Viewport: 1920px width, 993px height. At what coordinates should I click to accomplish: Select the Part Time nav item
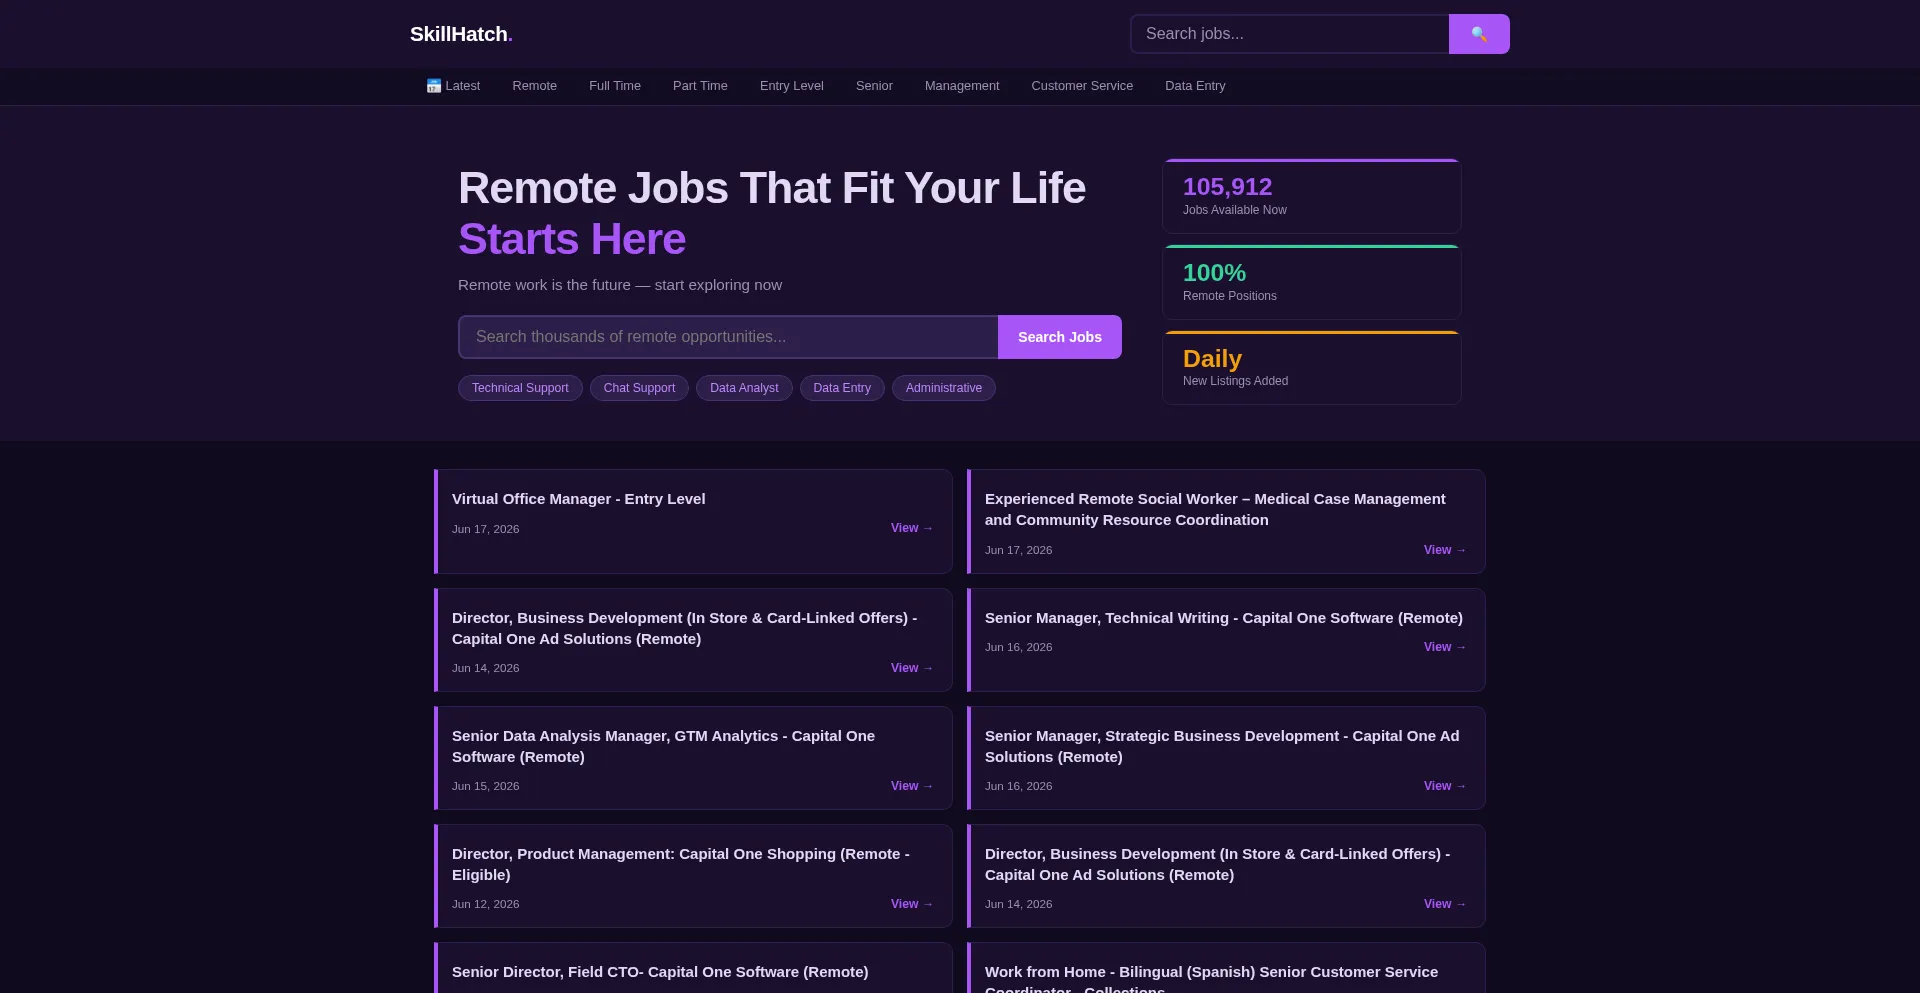pos(700,86)
